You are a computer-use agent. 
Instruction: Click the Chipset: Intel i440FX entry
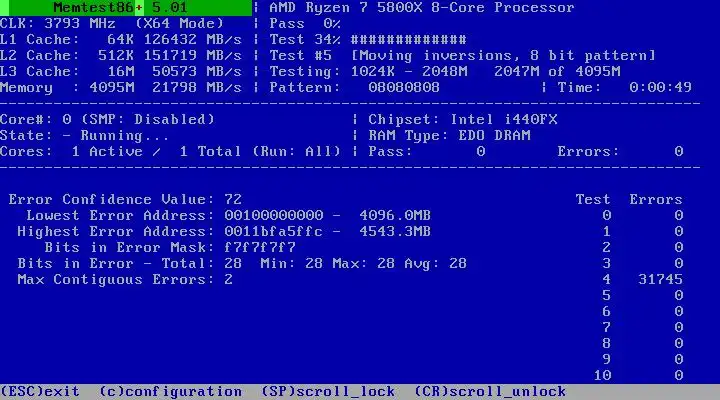tap(463, 119)
